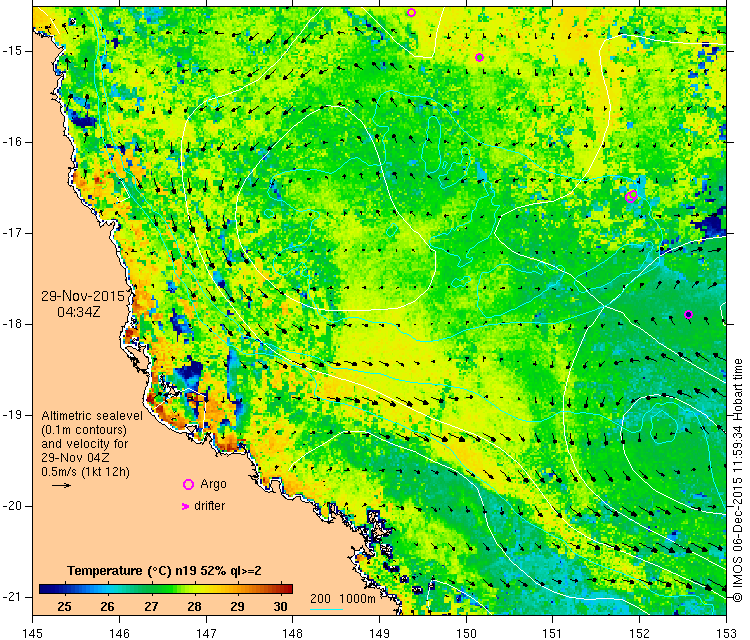Click the '29' value on temperature scale

[x=237, y=607]
